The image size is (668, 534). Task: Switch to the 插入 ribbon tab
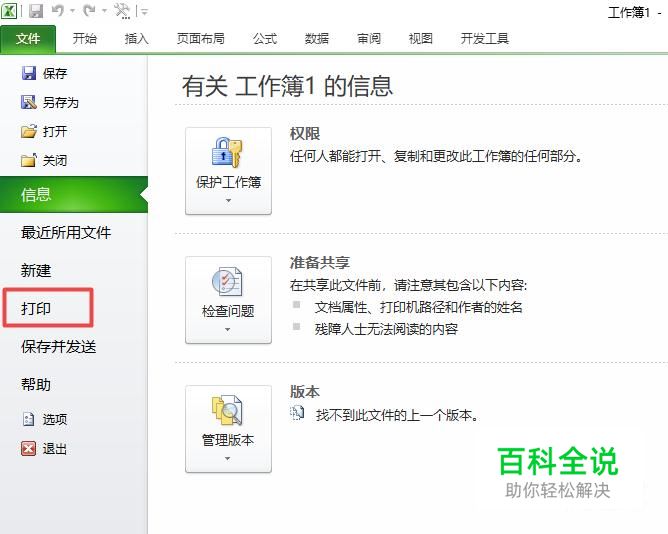pyautogui.click(x=136, y=39)
